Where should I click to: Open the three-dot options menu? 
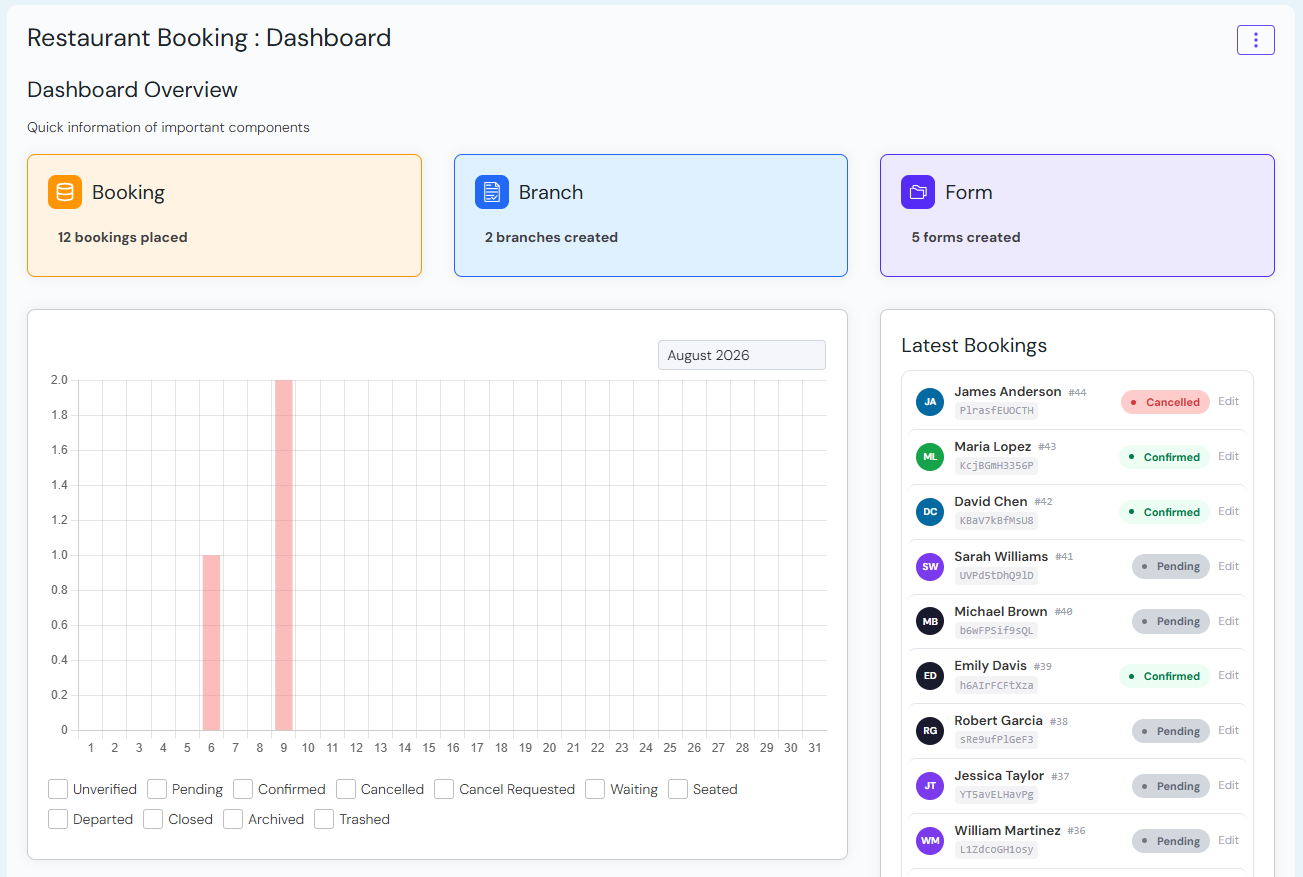(x=1255, y=40)
